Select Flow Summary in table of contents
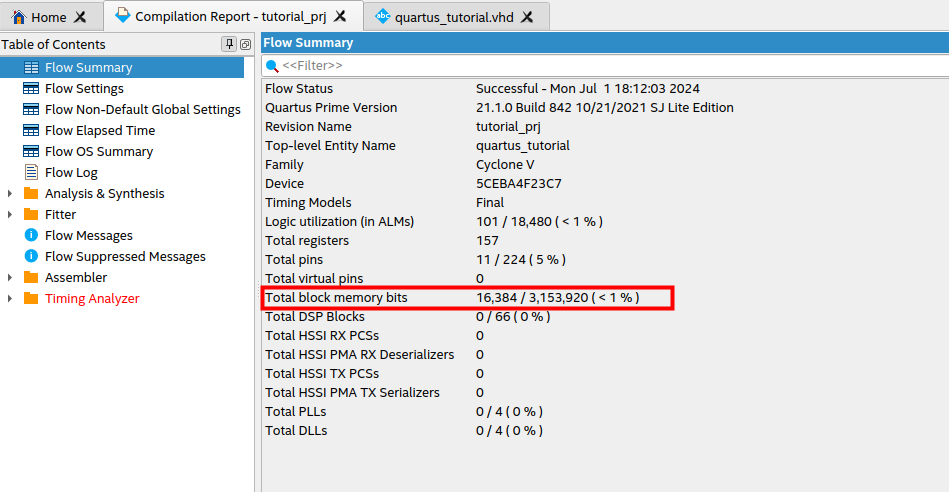 [88, 67]
